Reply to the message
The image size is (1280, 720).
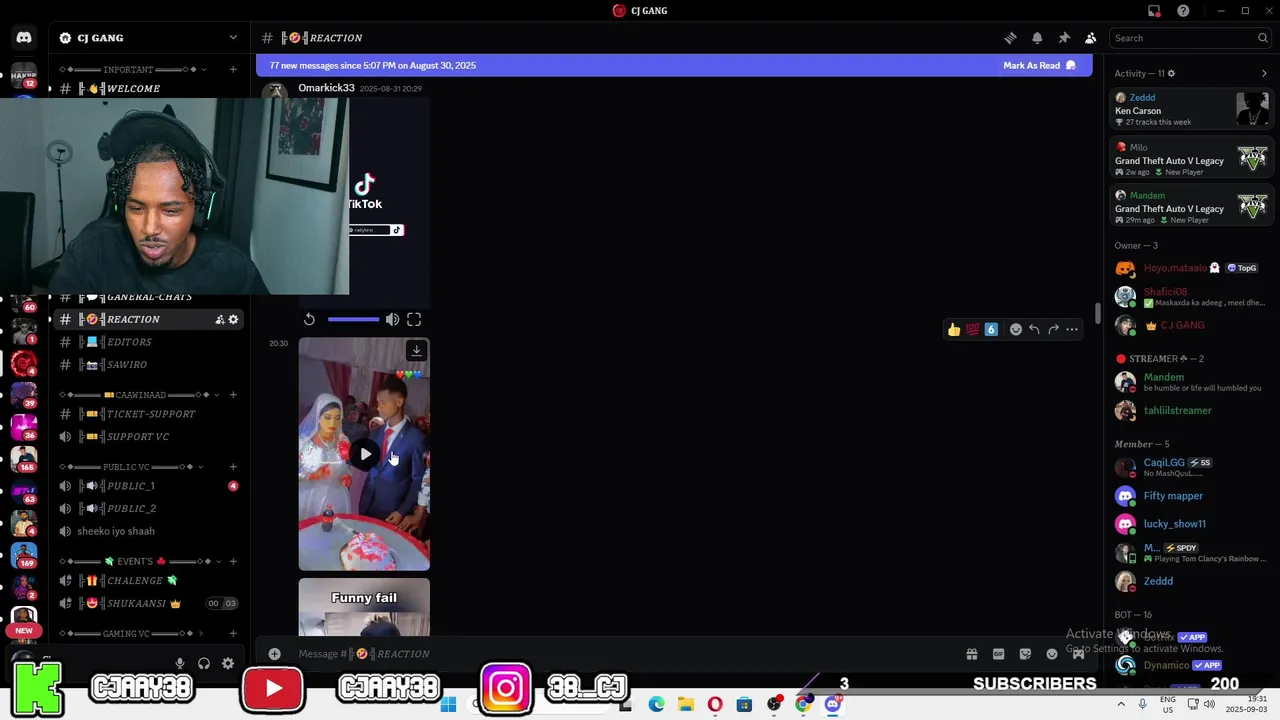click(x=1034, y=329)
